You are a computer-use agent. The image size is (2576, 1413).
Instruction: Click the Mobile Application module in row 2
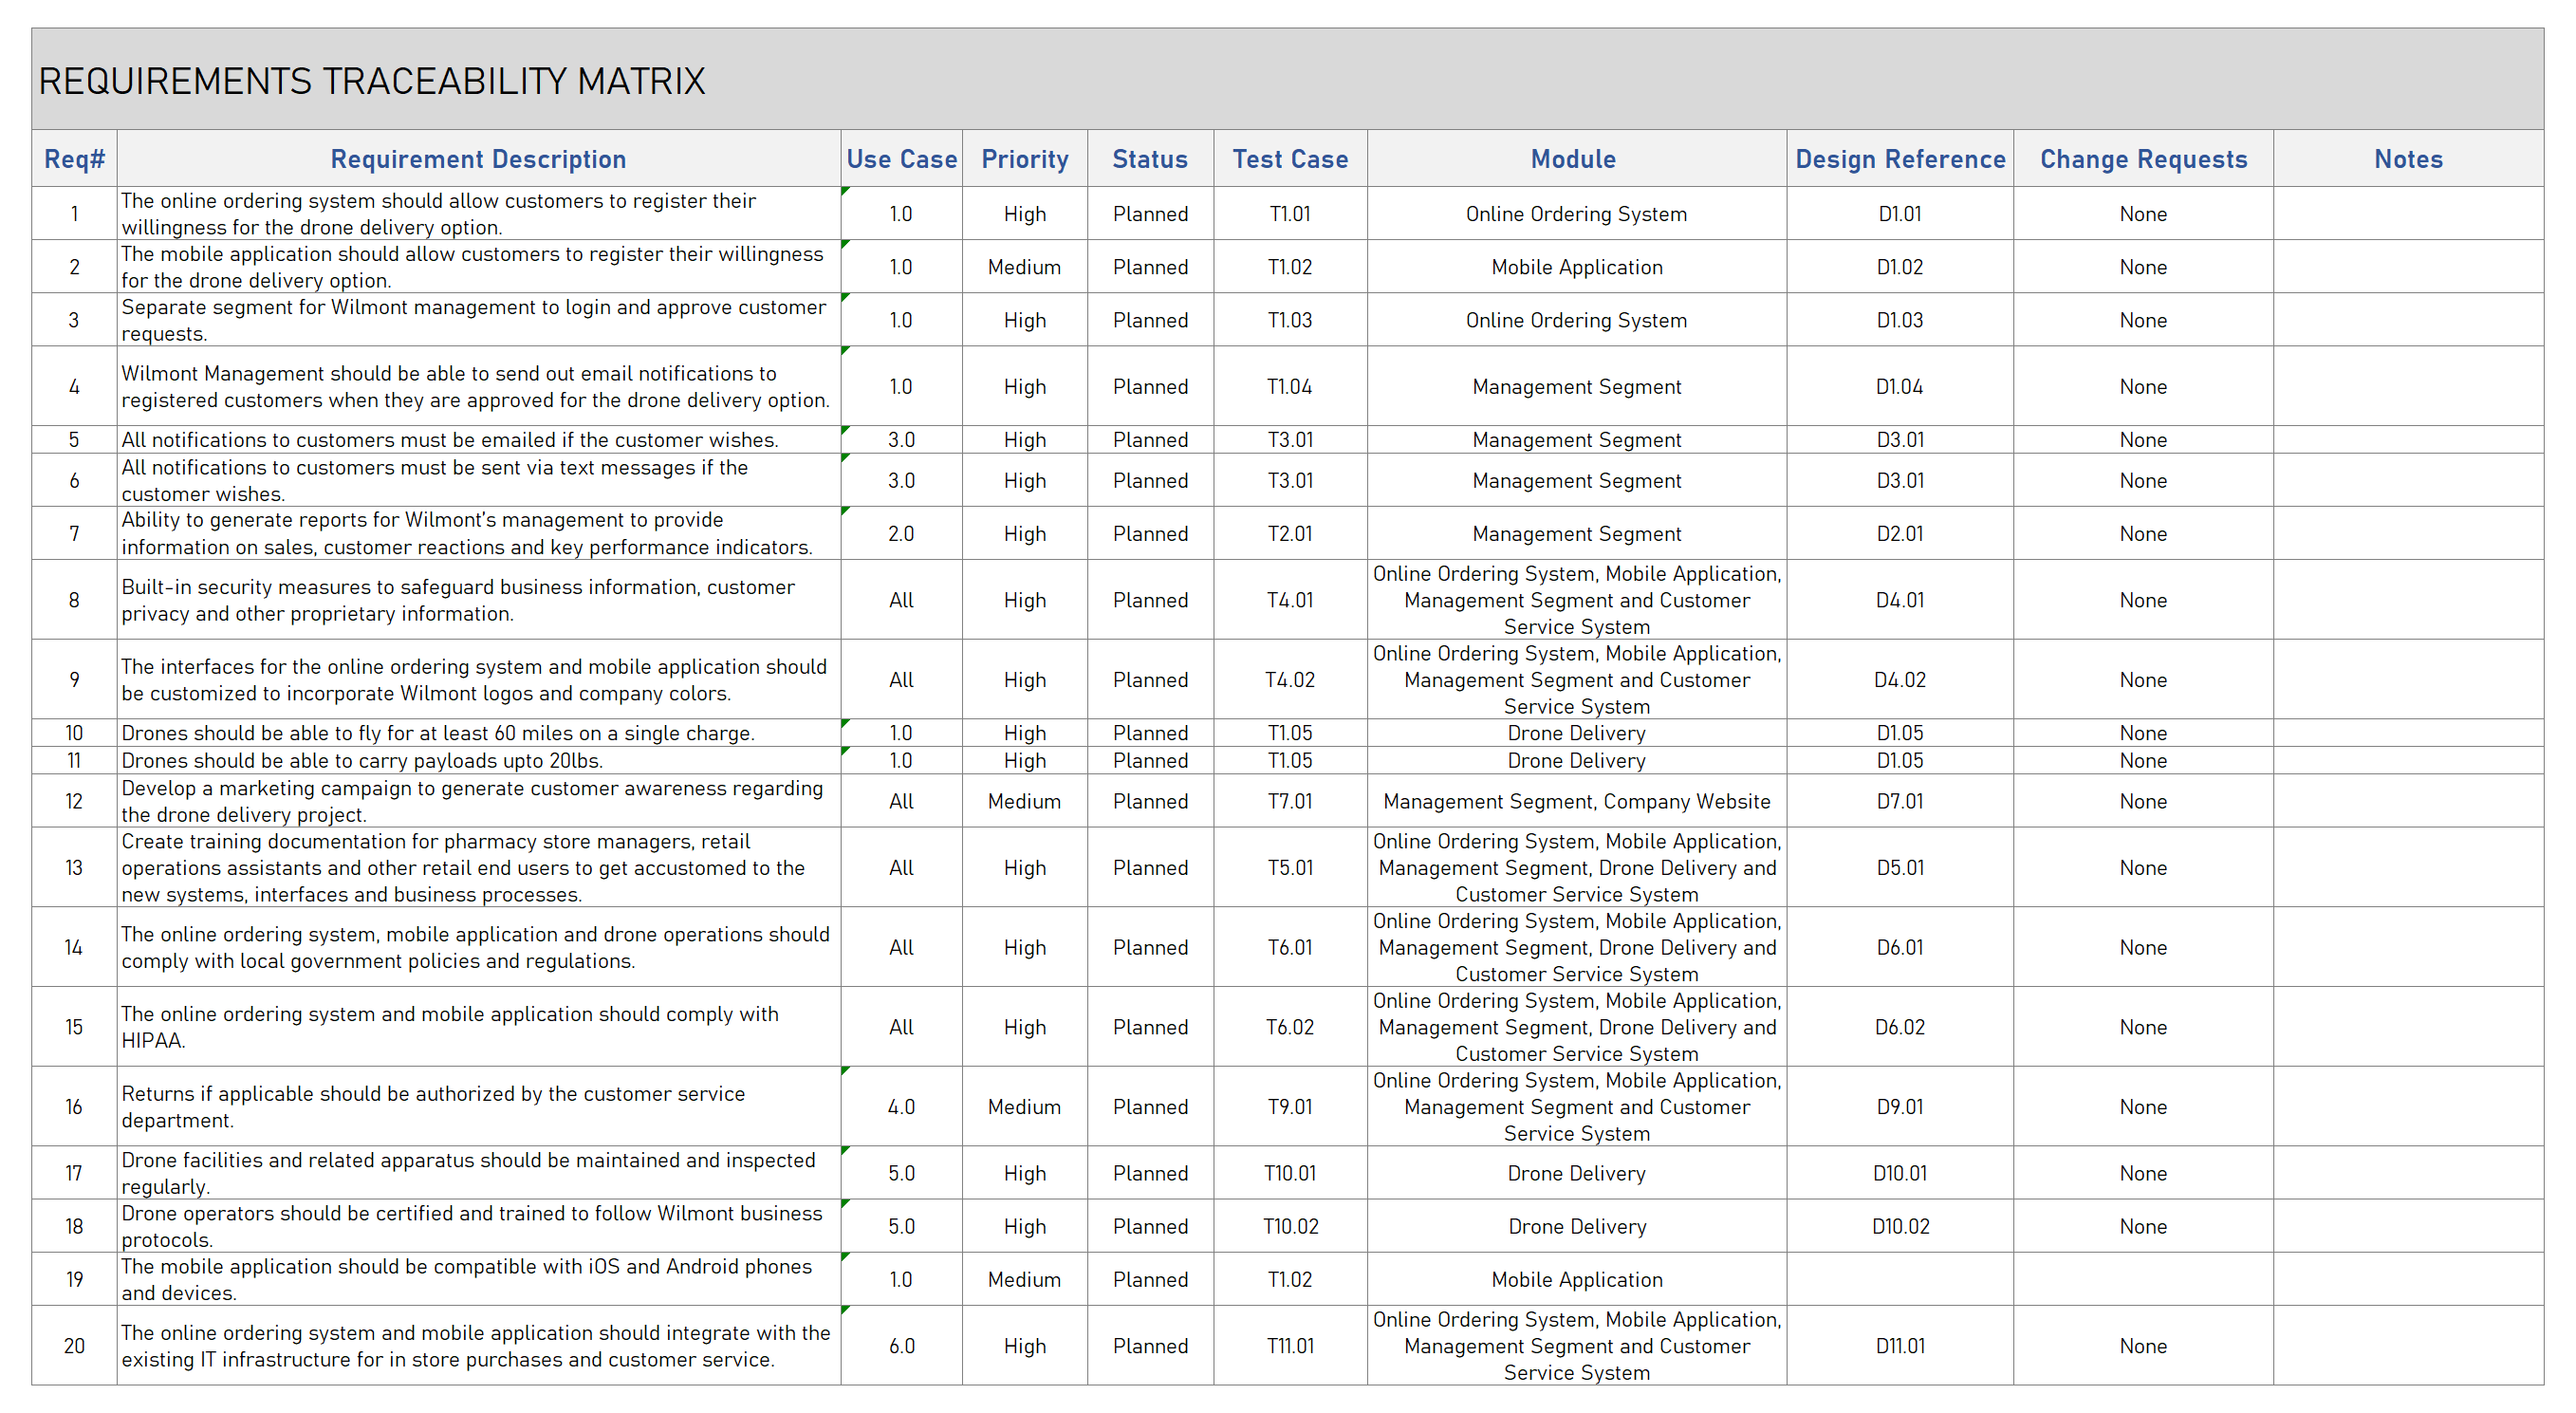pos(1576,267)
